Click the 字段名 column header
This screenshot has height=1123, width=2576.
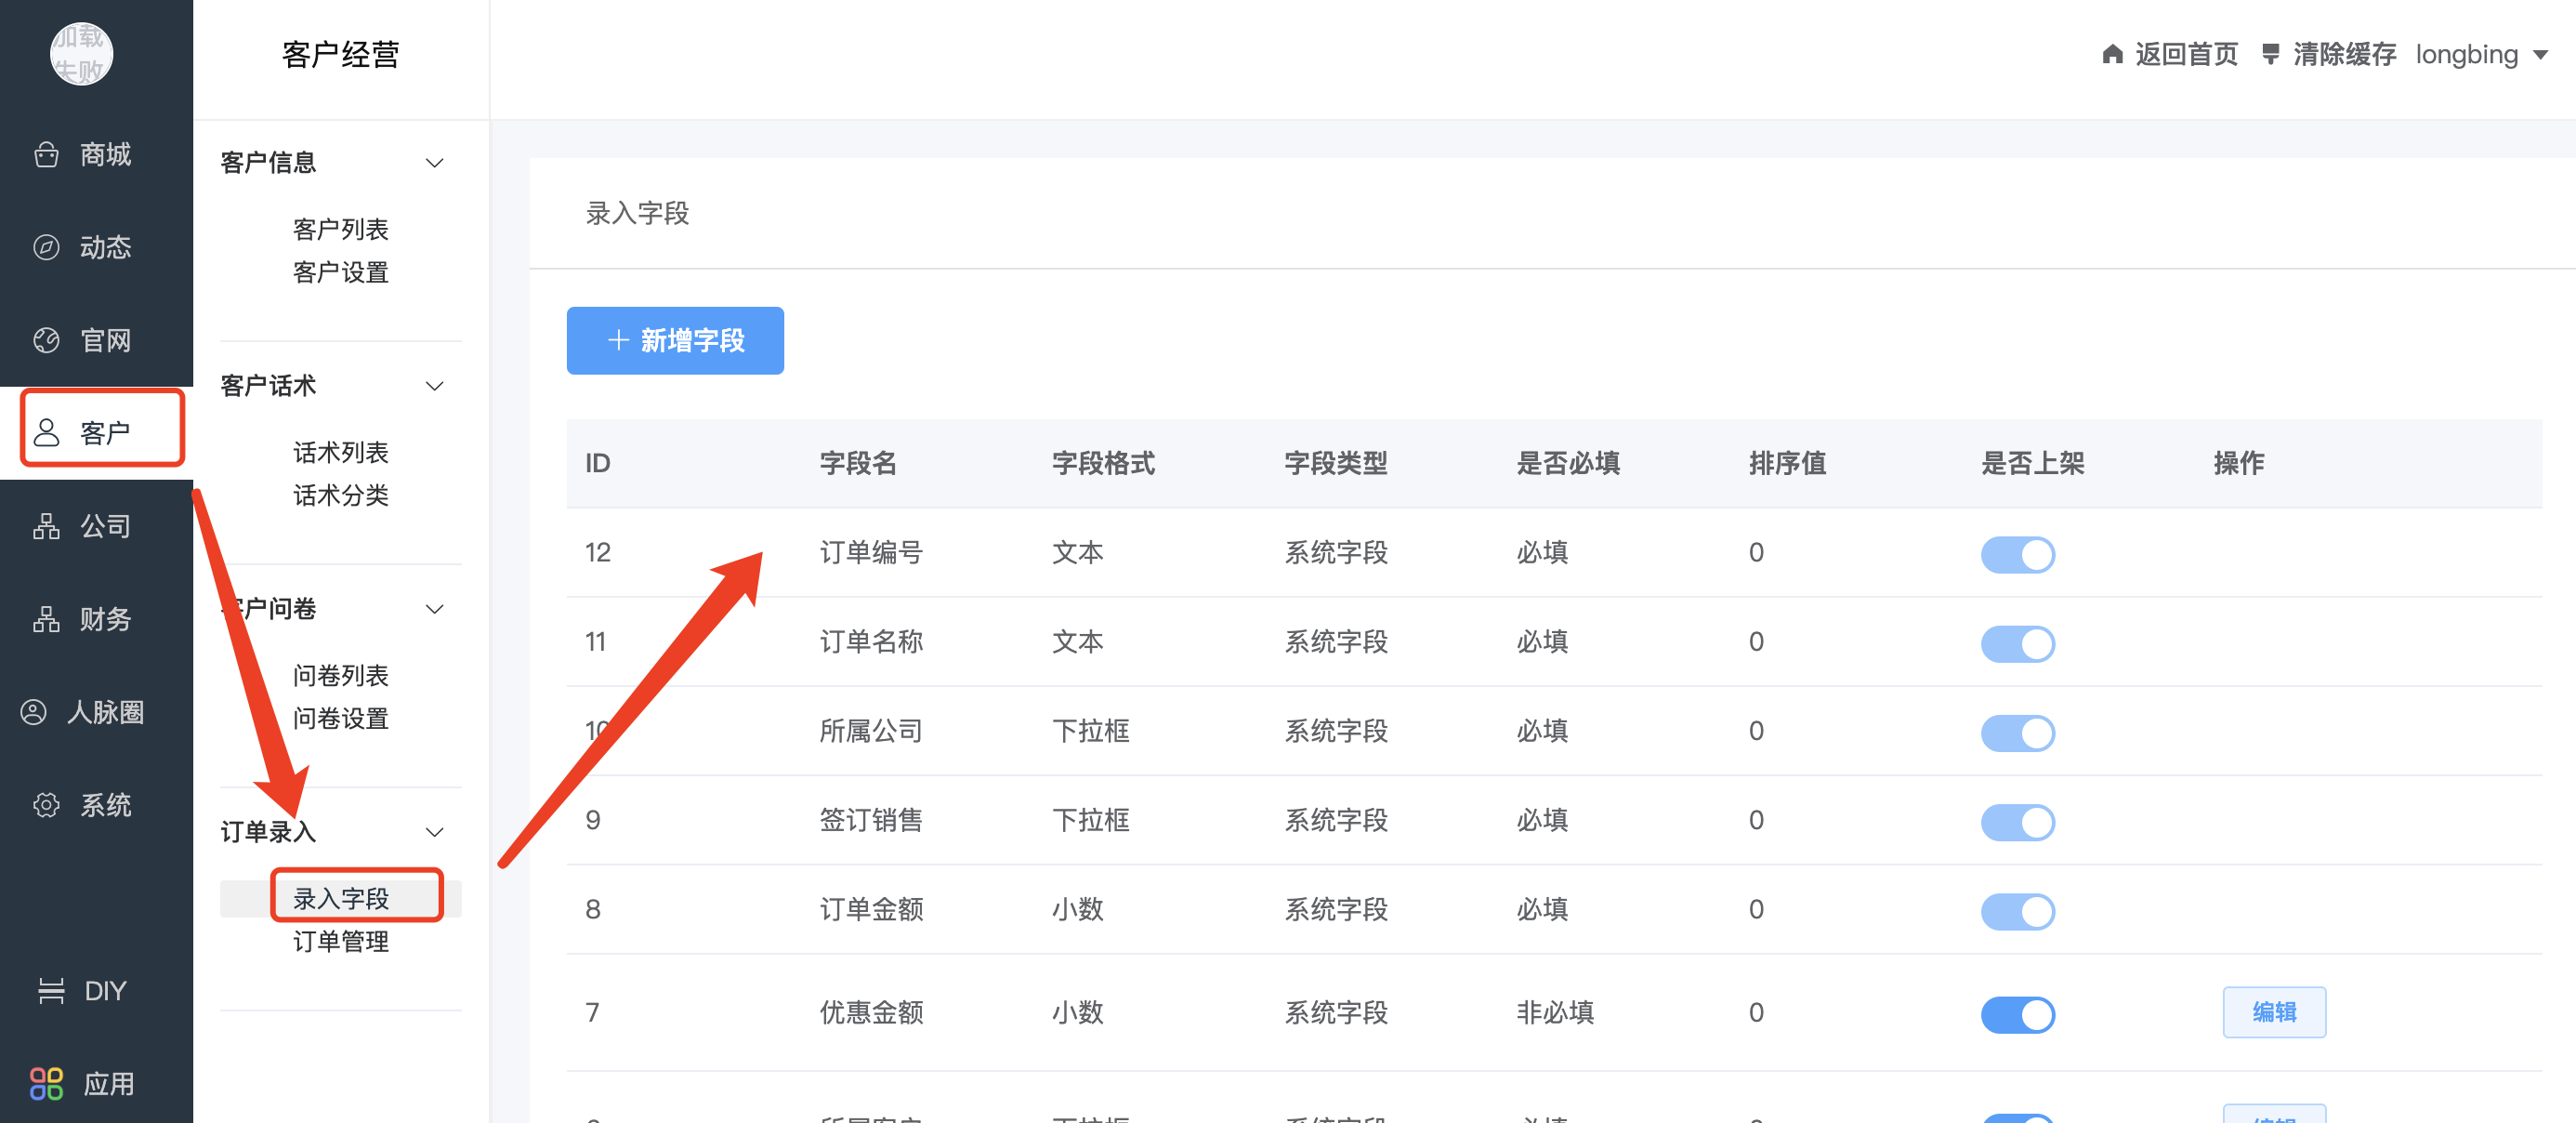pyautogui.click(x=858, y=463)
